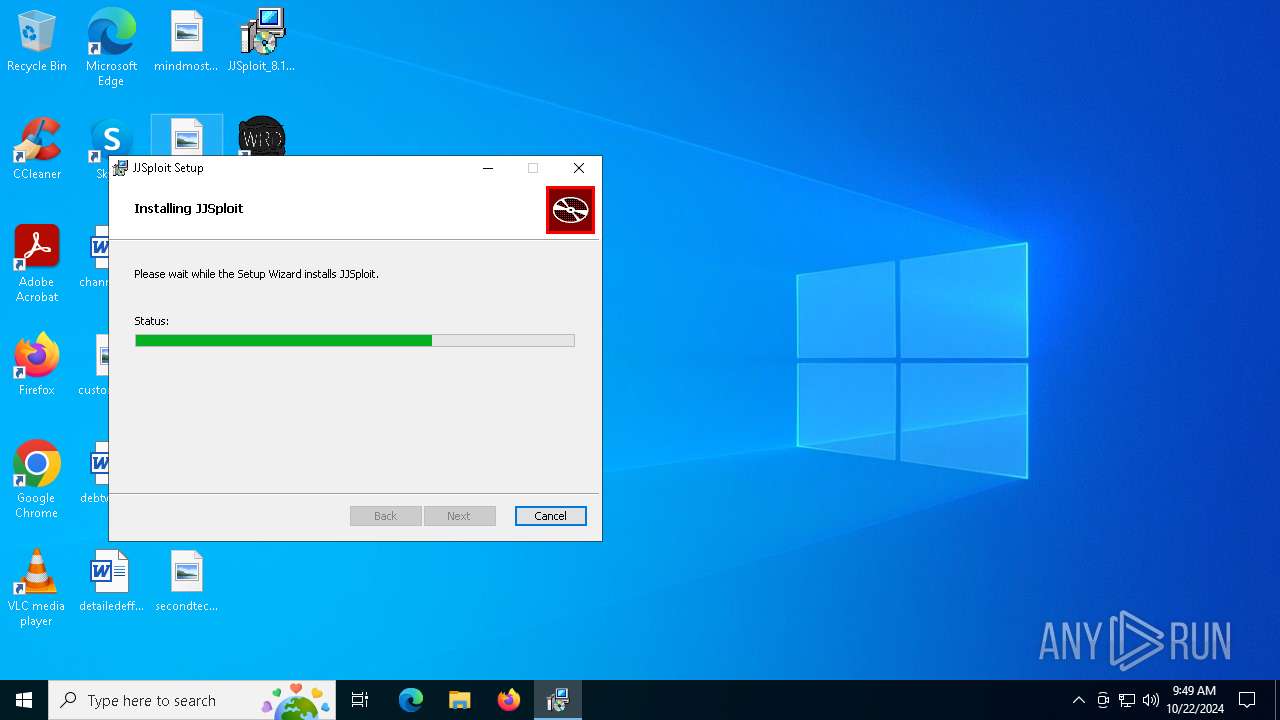1280x720 pixels.
Task: Click the Status label text
Action: (152, 321)
